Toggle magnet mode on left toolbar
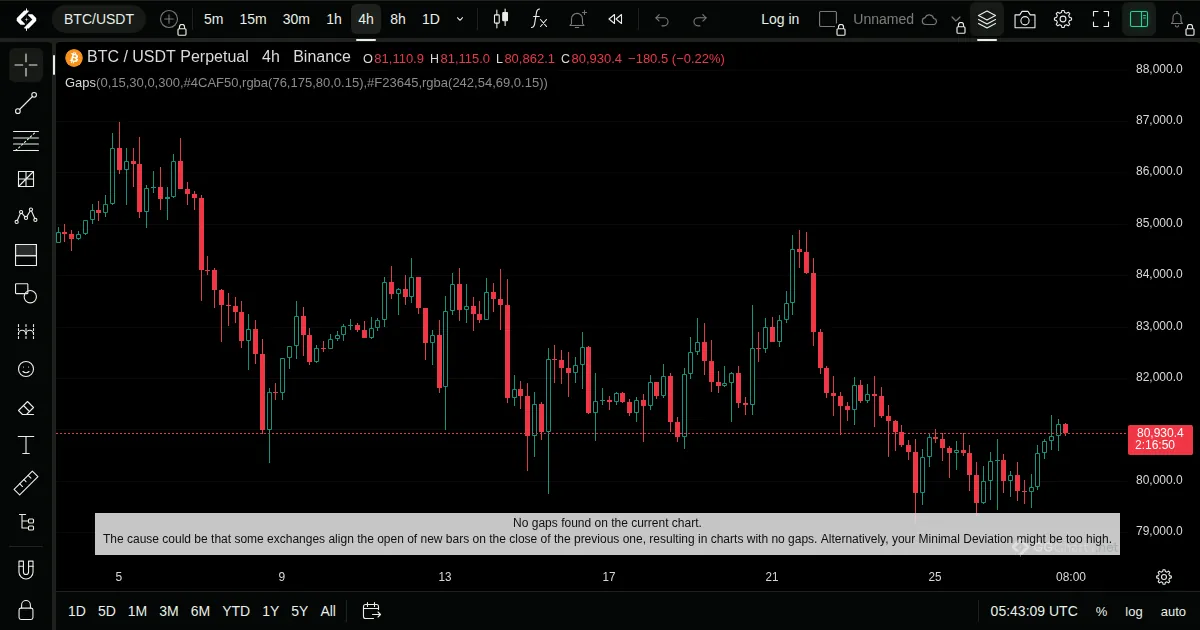This screenshot has width=1200, height=630. pos(26,570)
